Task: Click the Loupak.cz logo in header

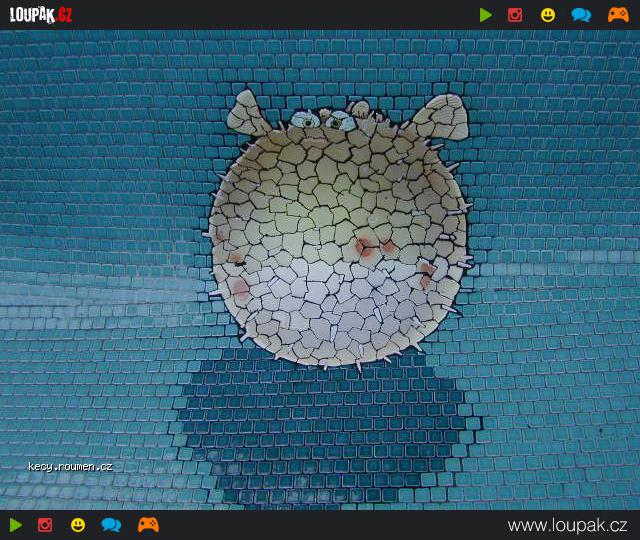Action: [41, 16]
